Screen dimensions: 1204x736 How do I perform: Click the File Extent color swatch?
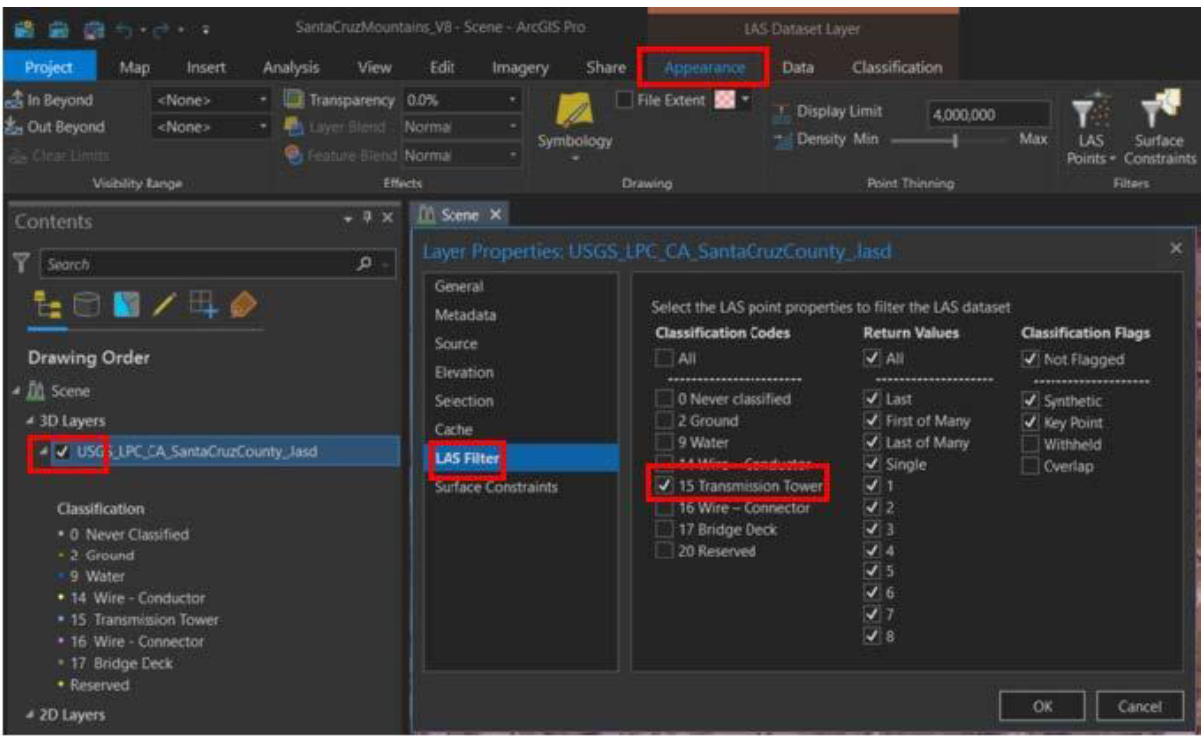[x=726, y=100]
